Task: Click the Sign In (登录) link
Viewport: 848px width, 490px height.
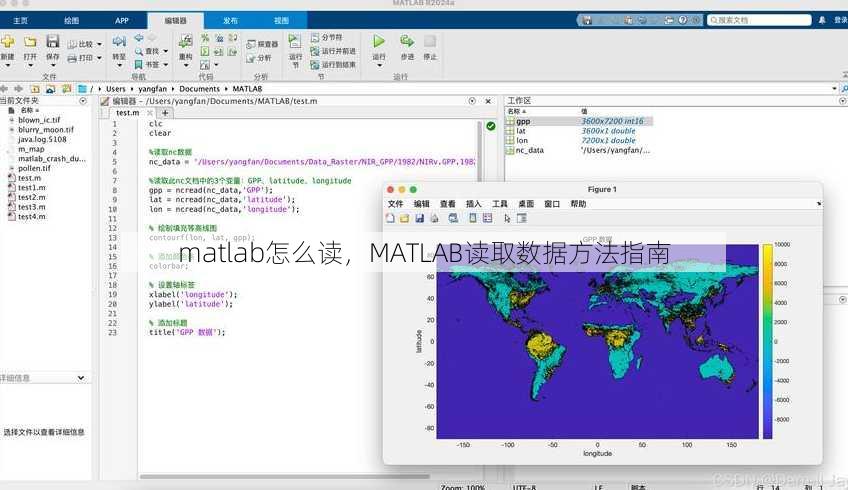Action: 840,20
